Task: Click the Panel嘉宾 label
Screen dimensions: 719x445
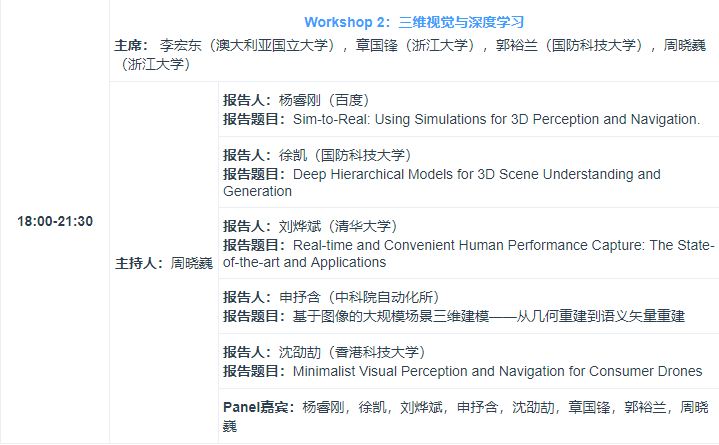Action: pos(258,408)
